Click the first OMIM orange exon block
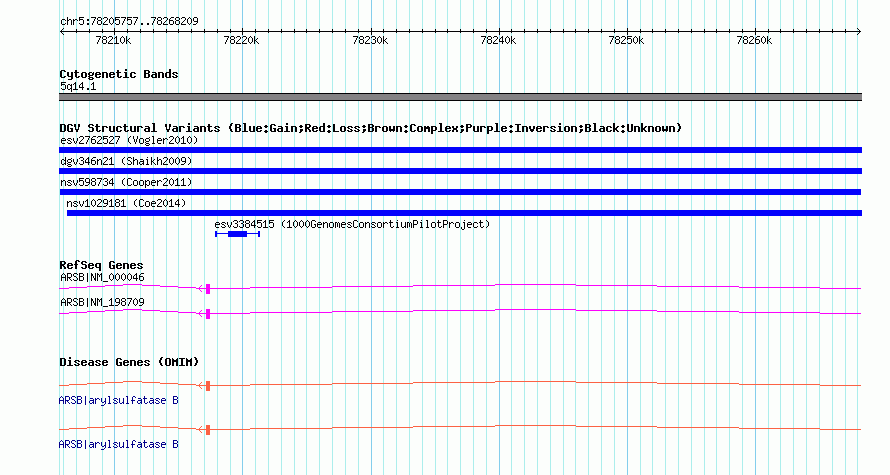The image size is (890, 475). [x=208, y=386]
